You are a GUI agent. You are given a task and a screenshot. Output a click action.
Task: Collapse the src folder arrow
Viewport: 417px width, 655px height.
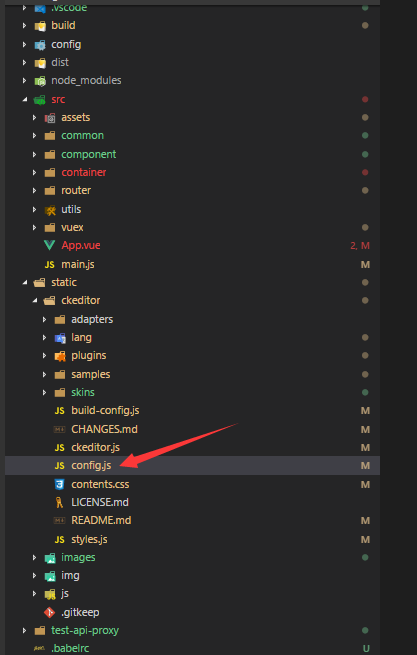pos(25,99)
